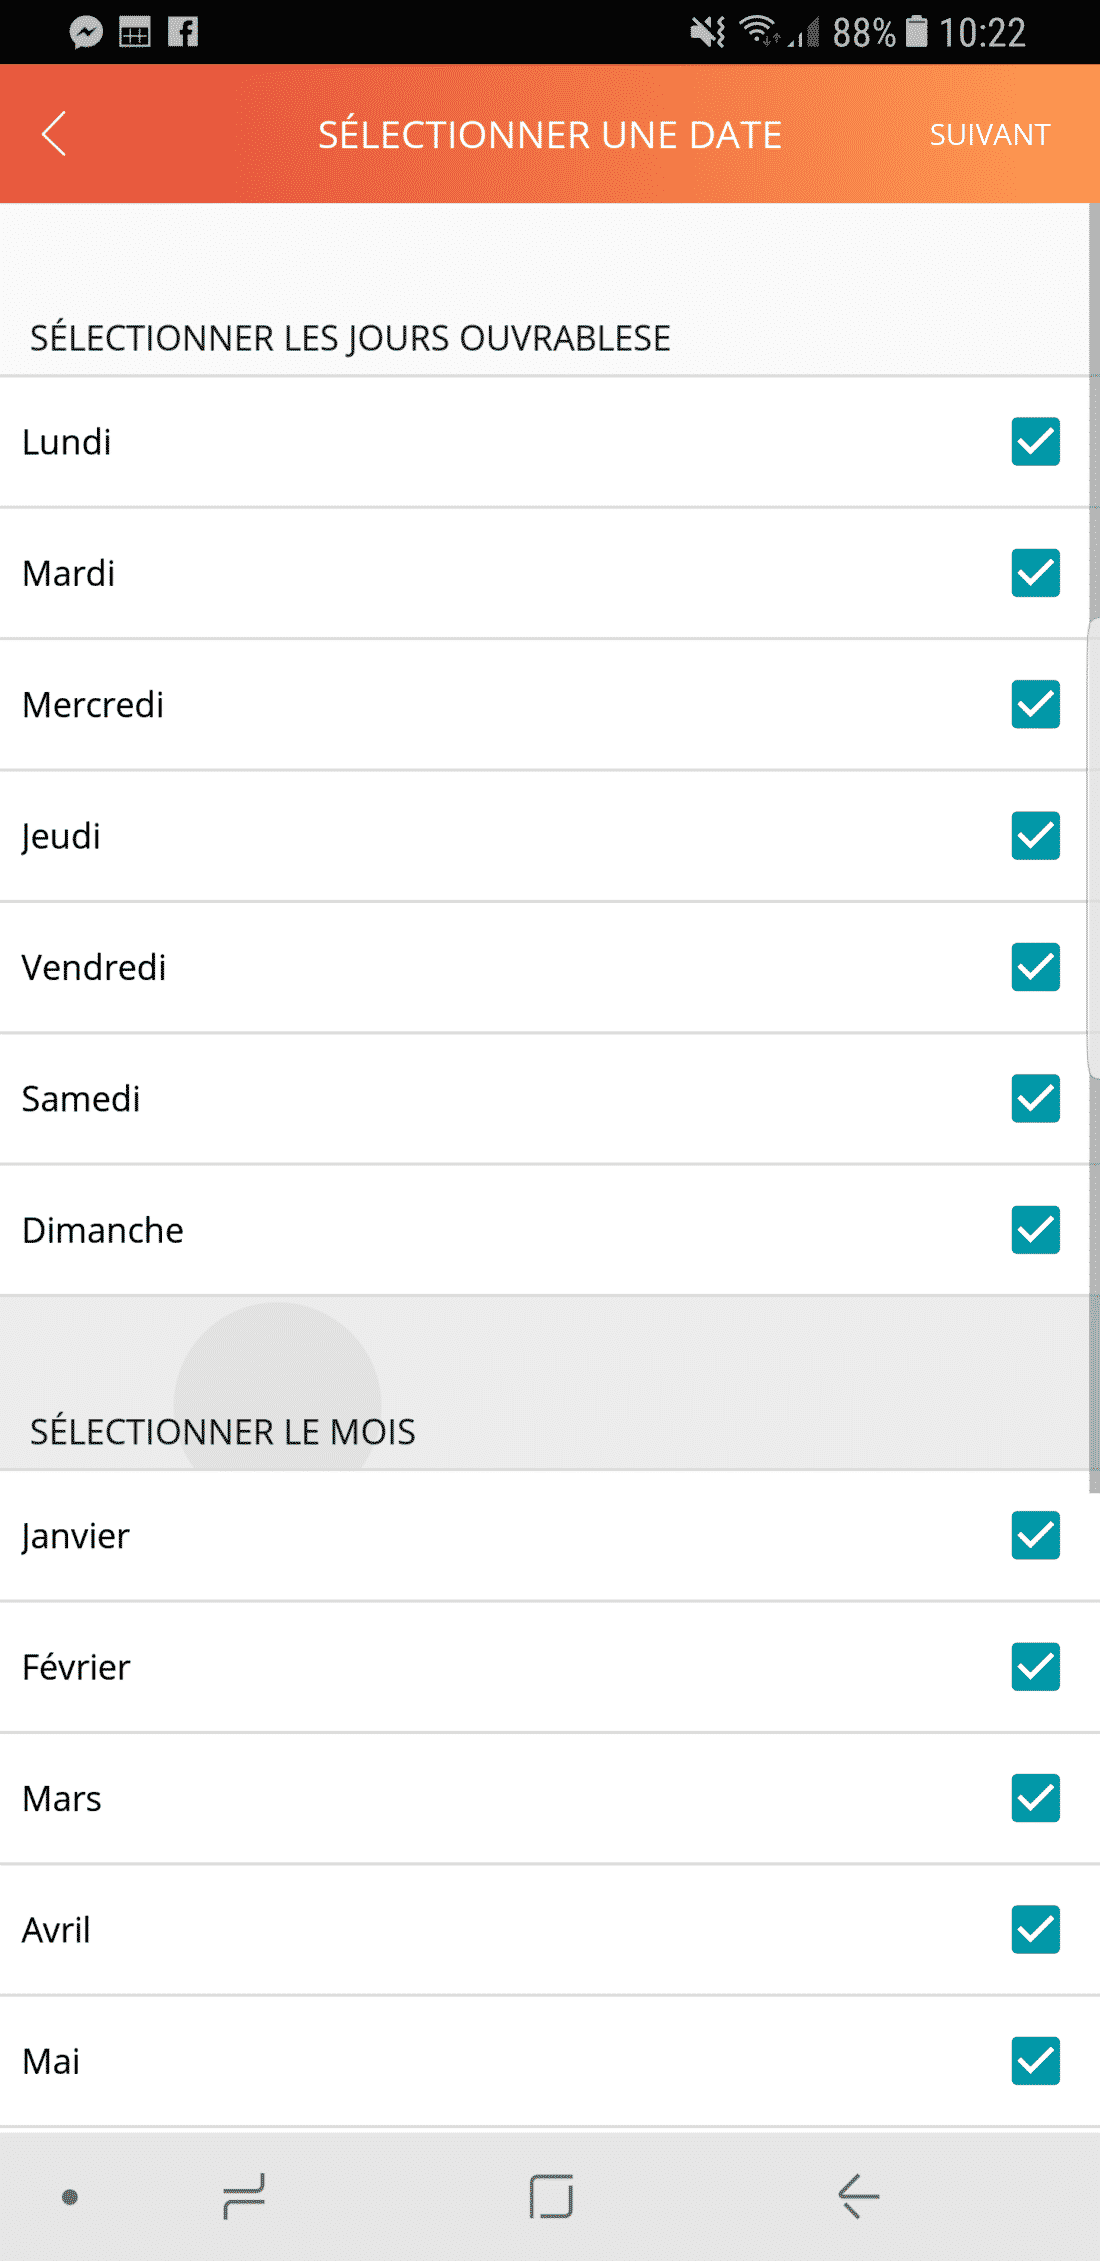Tap the navigation bar dot icon
Image resolution: width=1100 pixels, height=2261 pixels.
(70, 2196)
